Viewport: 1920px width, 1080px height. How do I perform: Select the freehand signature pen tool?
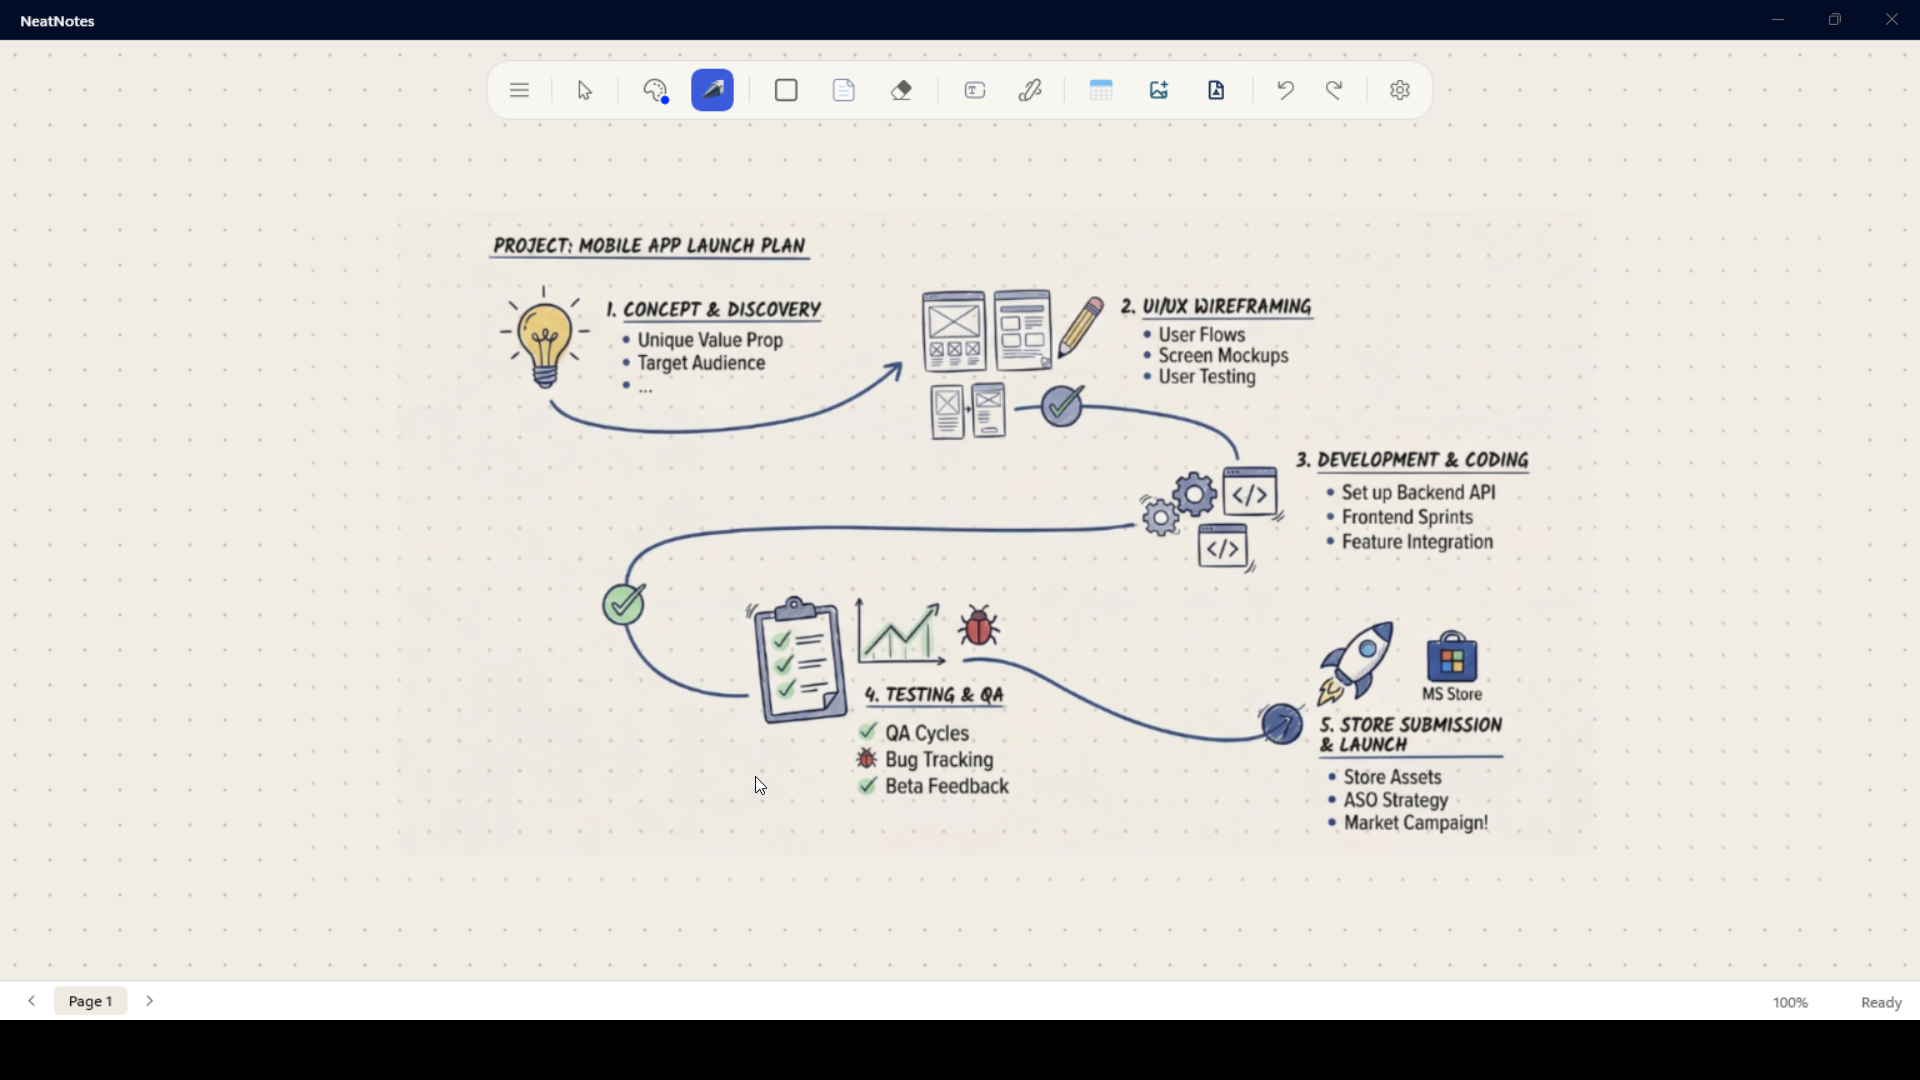1031,90
